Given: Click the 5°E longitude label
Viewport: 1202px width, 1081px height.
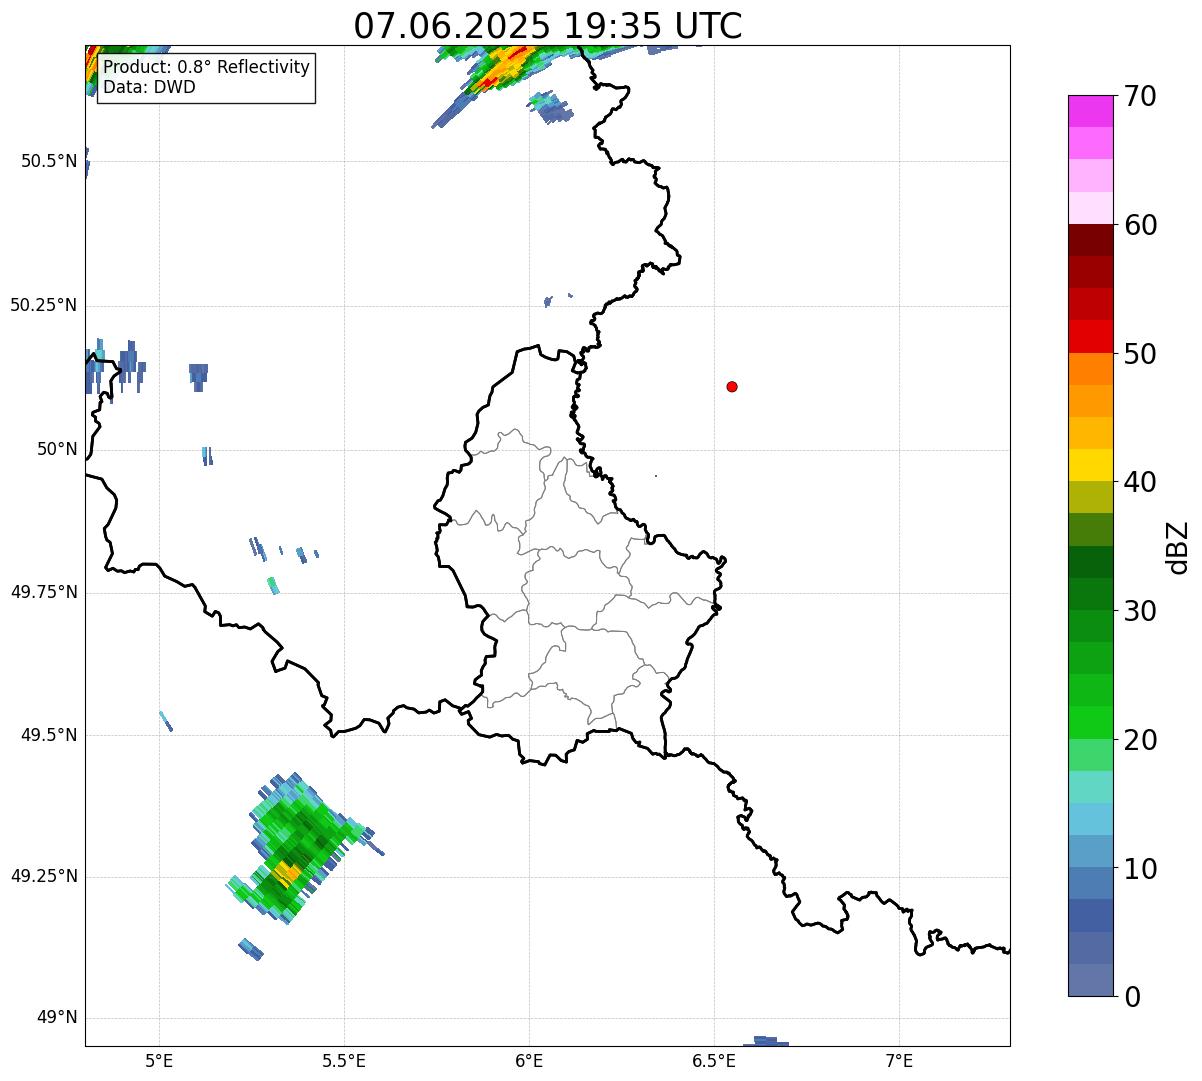Looking at the screenshot, I should [x=159, y=1060].
